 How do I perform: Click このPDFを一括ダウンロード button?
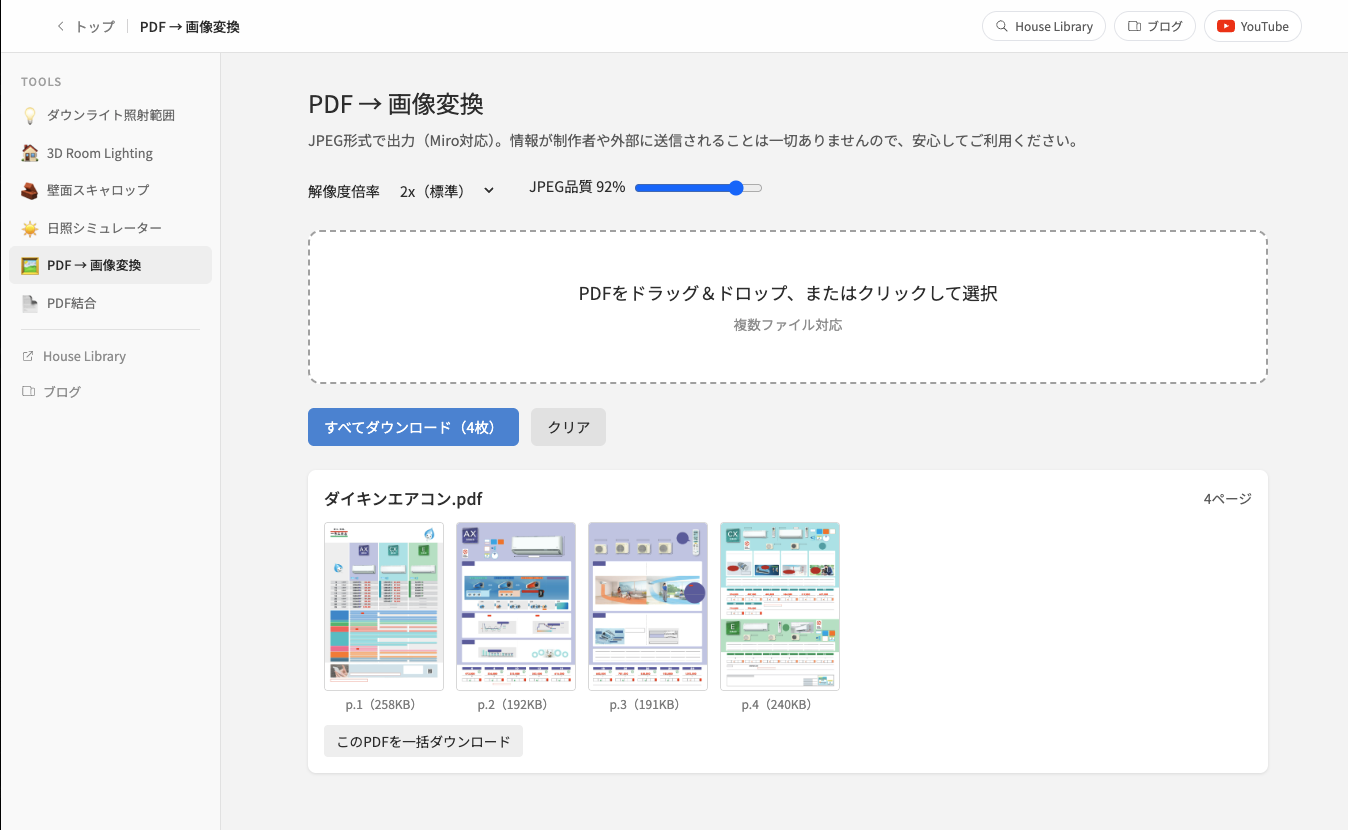[x=423, y=741]
